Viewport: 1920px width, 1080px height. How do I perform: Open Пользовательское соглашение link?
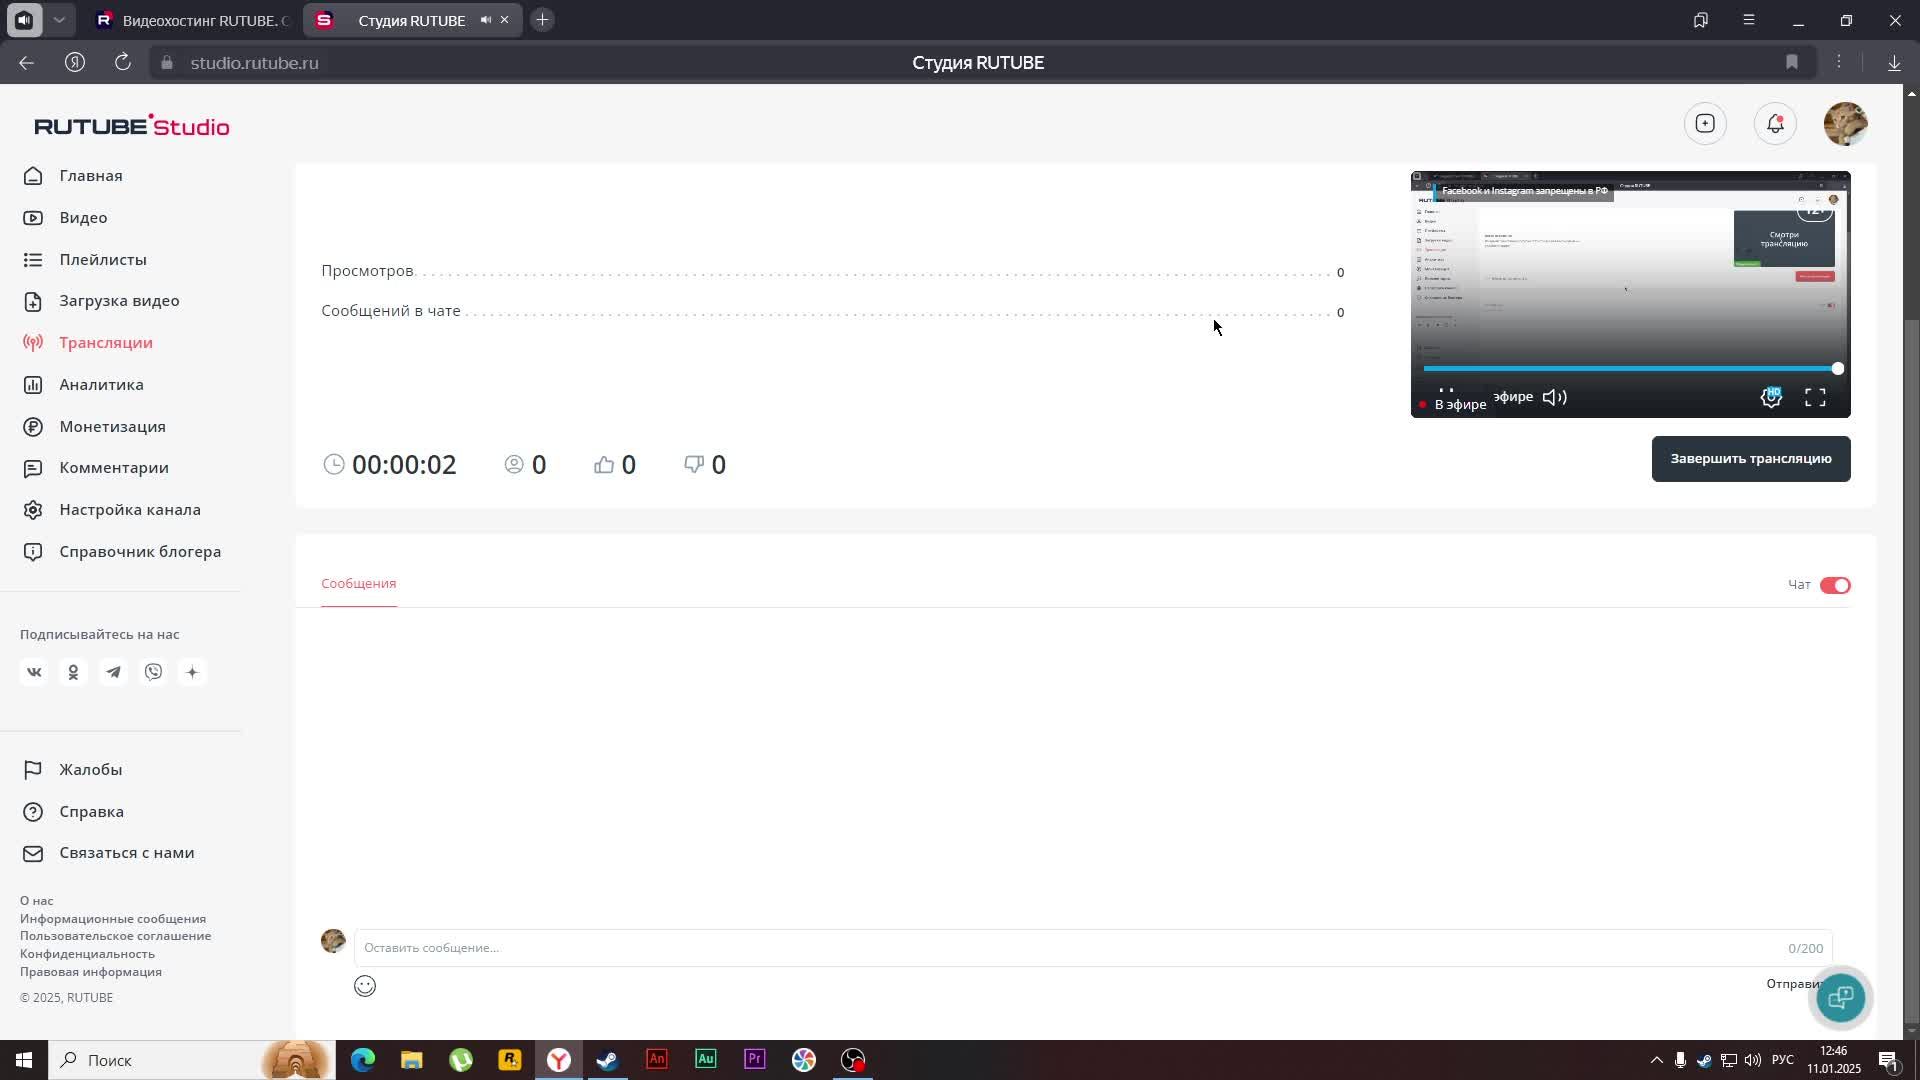115,936
